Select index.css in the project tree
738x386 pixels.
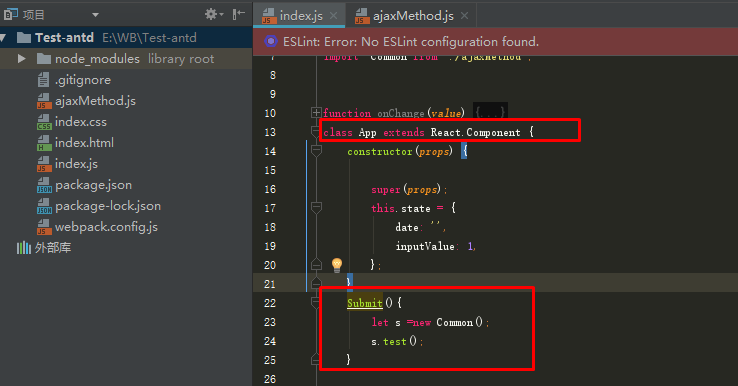coord(80,122)
